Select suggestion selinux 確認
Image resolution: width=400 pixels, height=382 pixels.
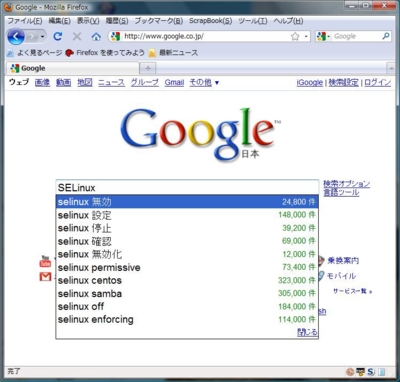(x=187, y=241)
